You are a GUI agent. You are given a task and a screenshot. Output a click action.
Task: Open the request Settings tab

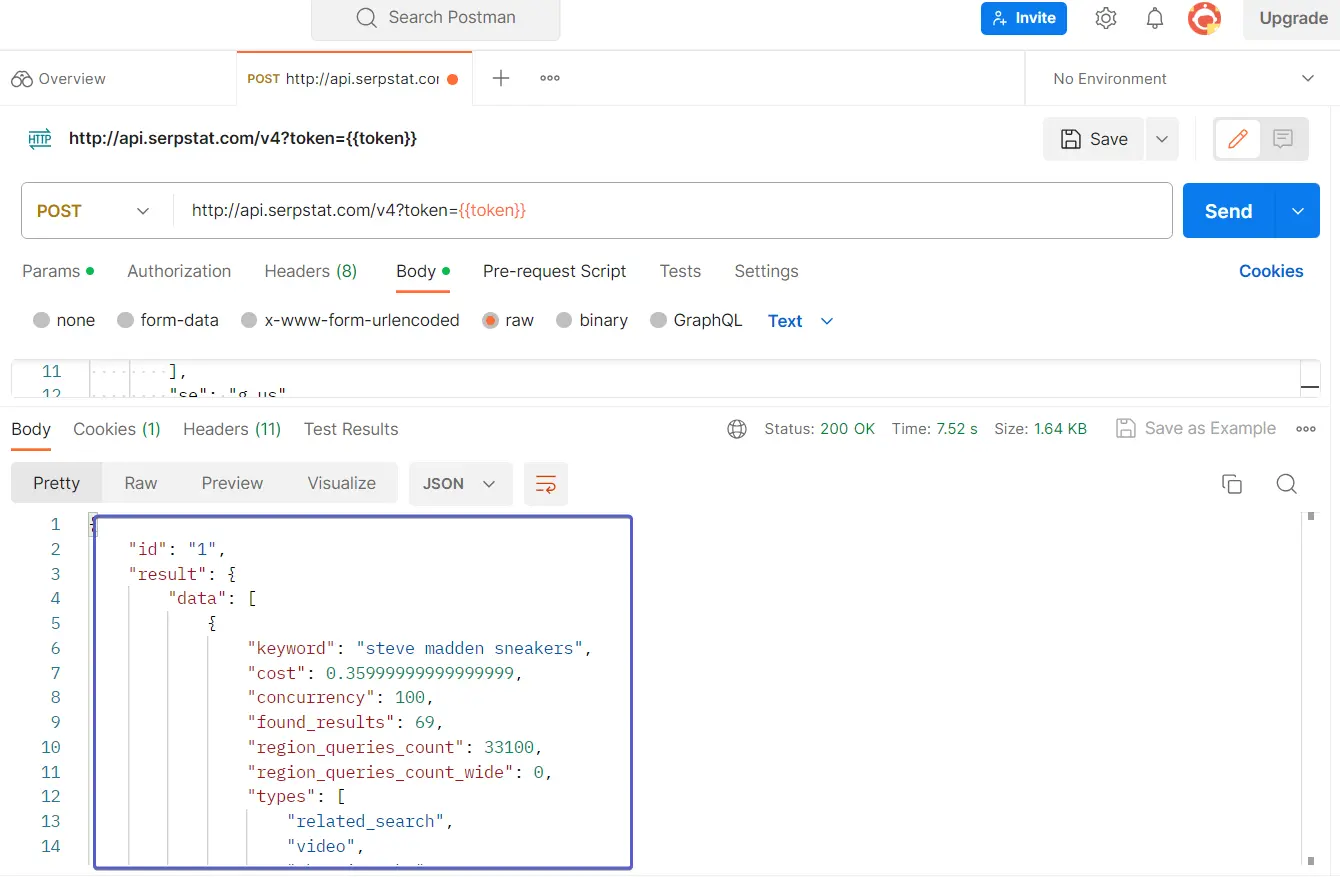click(x=766, y=271)
